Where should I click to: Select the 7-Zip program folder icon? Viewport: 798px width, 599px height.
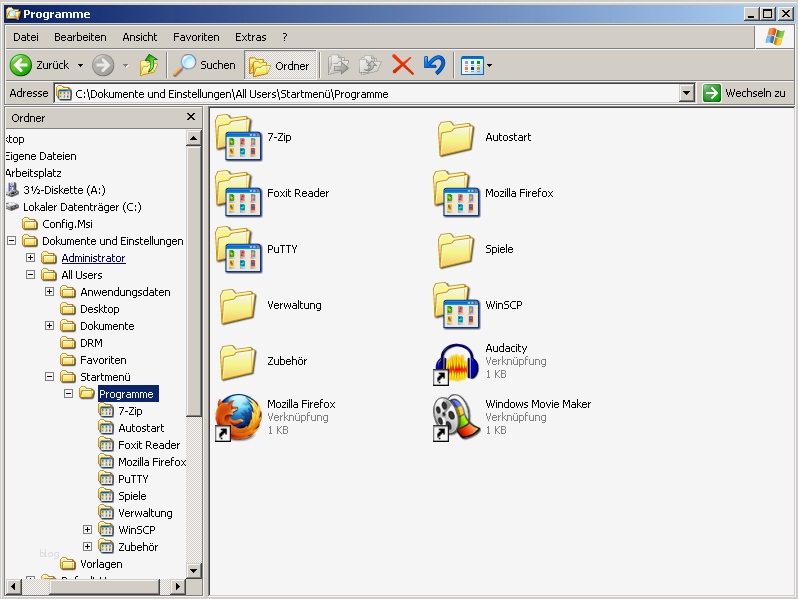point(239,137)
